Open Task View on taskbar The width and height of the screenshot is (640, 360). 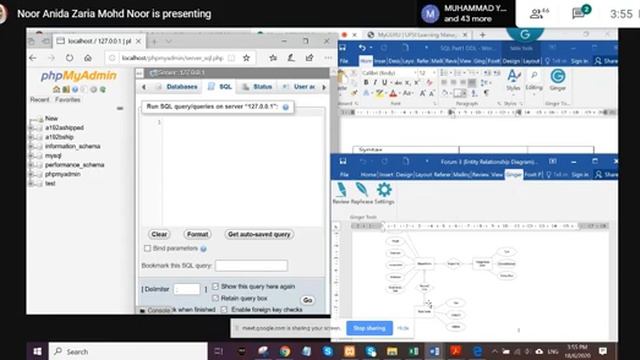point(219,351)
